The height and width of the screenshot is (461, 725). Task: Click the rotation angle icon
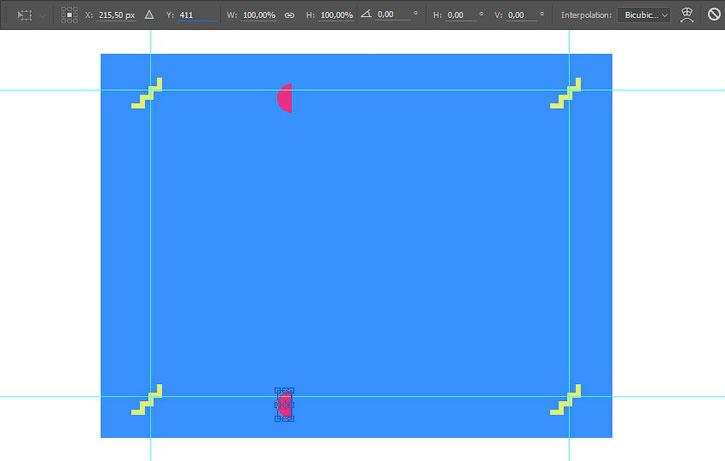[366, 14]
